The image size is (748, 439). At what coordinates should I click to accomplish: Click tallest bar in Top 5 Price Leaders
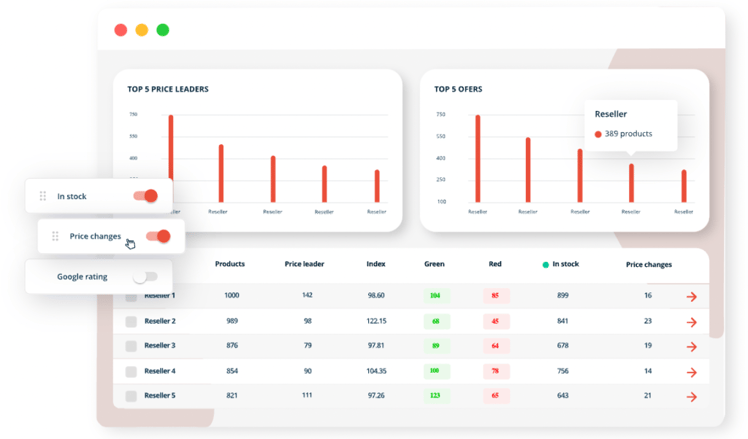click(x=171, y=147)
